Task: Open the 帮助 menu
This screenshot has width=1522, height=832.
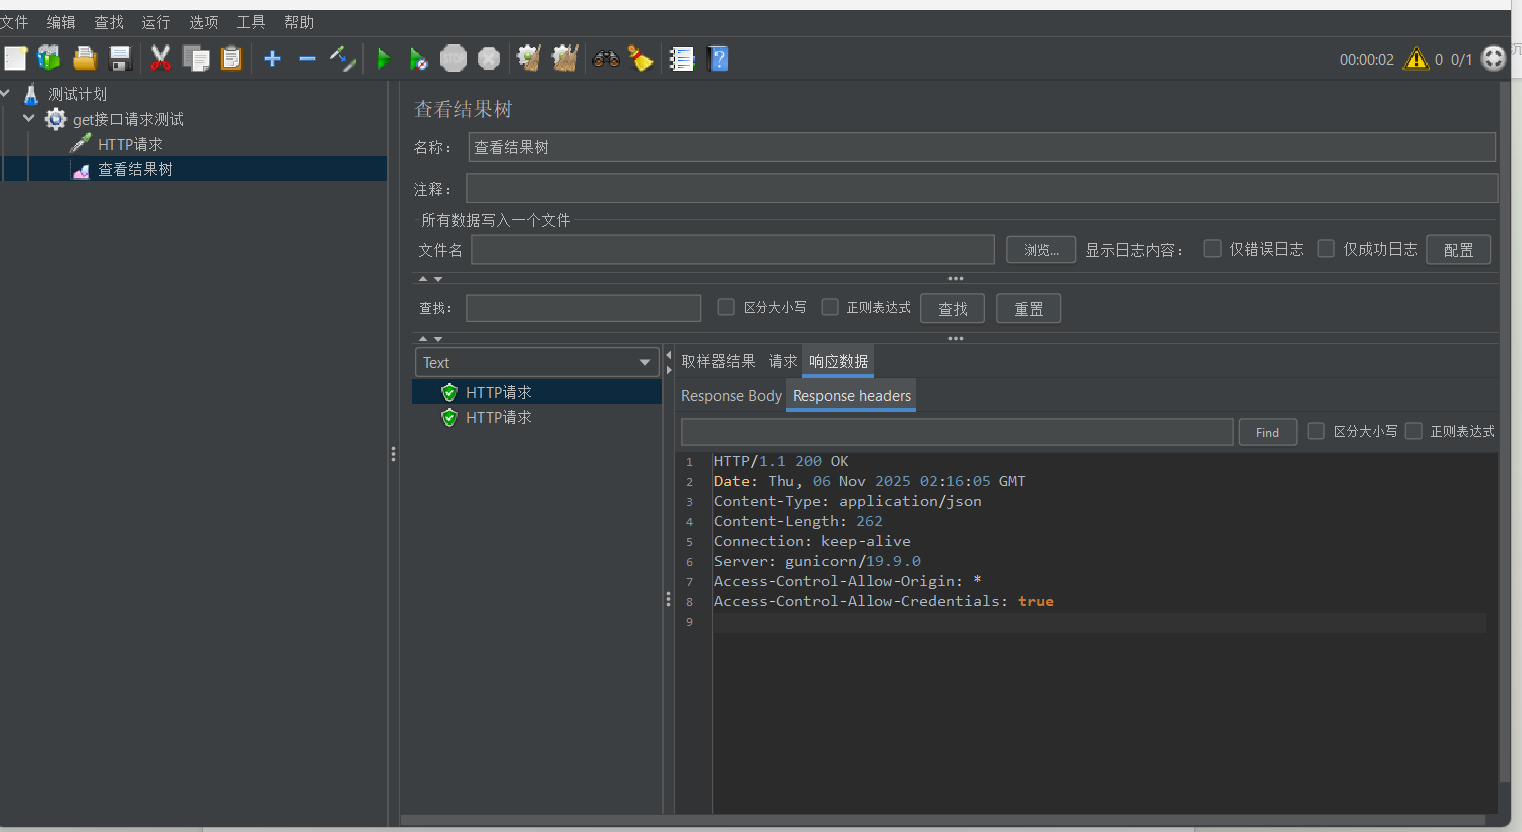Action: [x=299, y=22]
